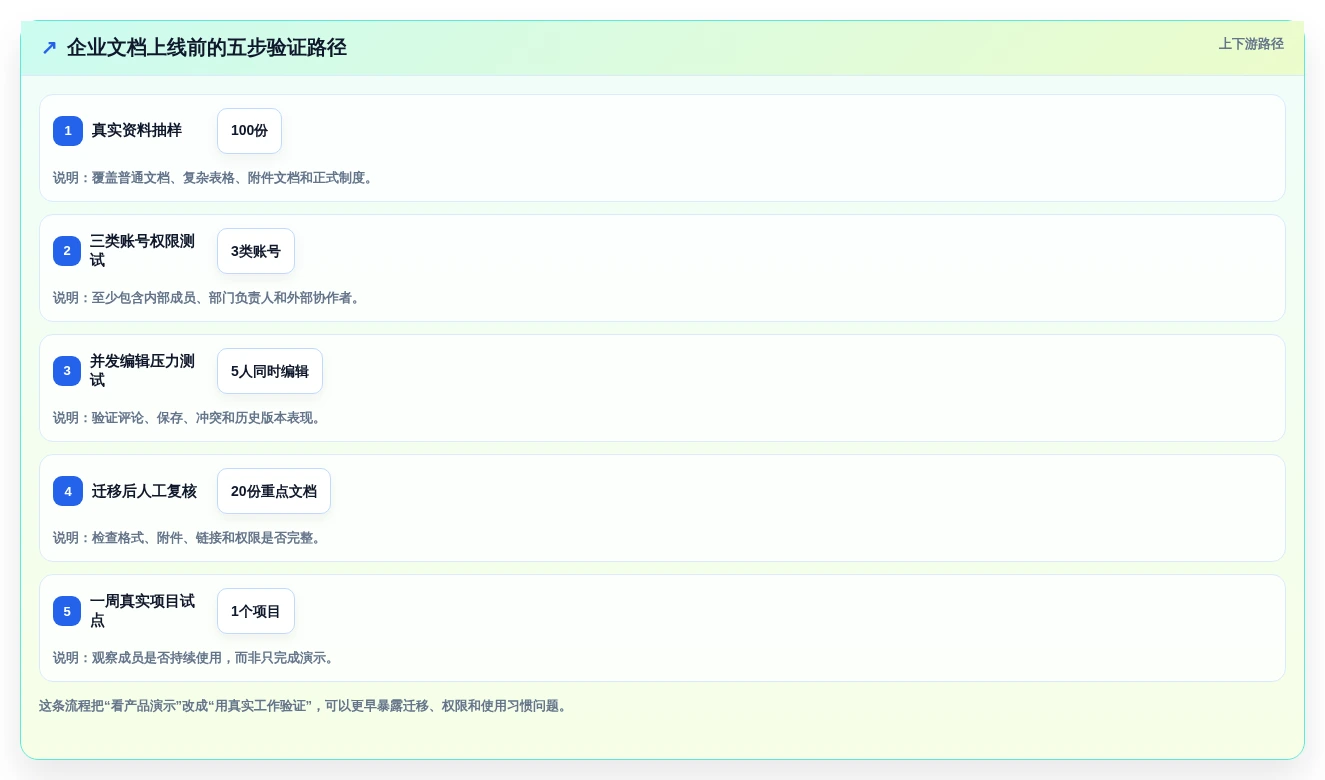The height and width of the screenshot is (780, 1325).
Task: Click step number badge 2
Action: [x=67, y=251]
